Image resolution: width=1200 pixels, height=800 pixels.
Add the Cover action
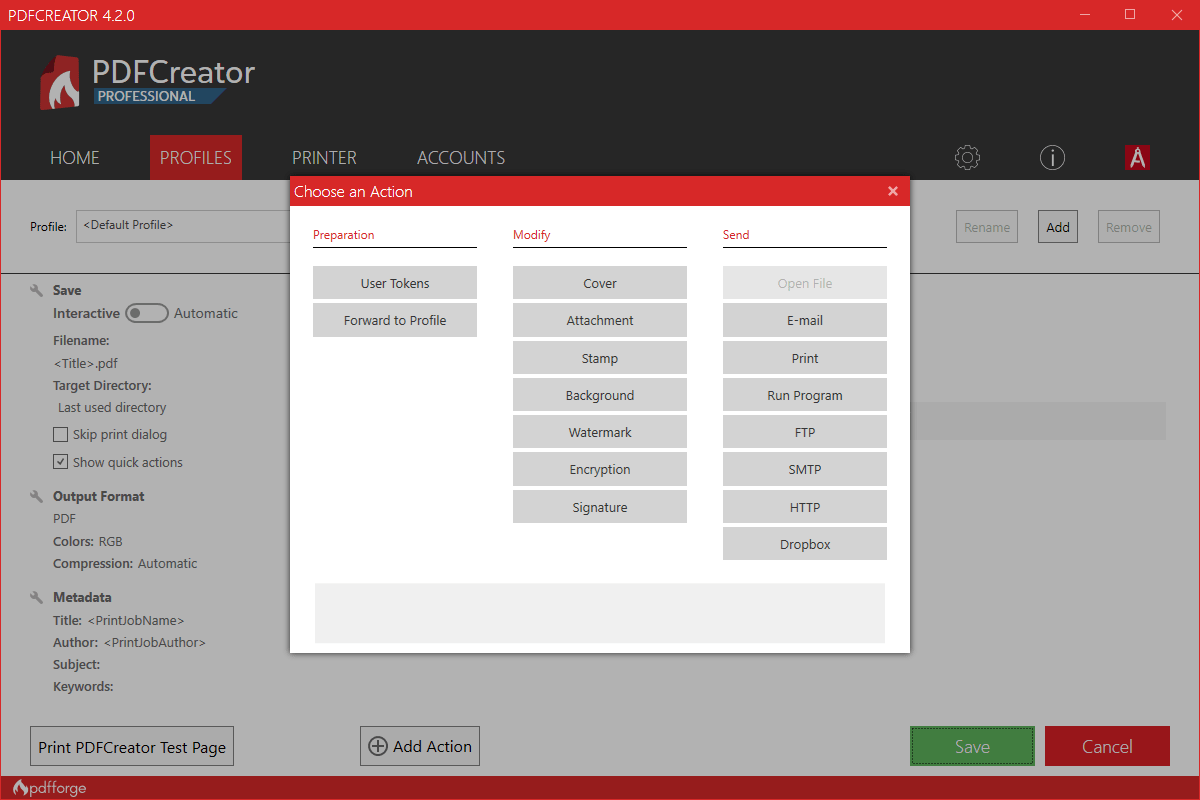[600, 283]
